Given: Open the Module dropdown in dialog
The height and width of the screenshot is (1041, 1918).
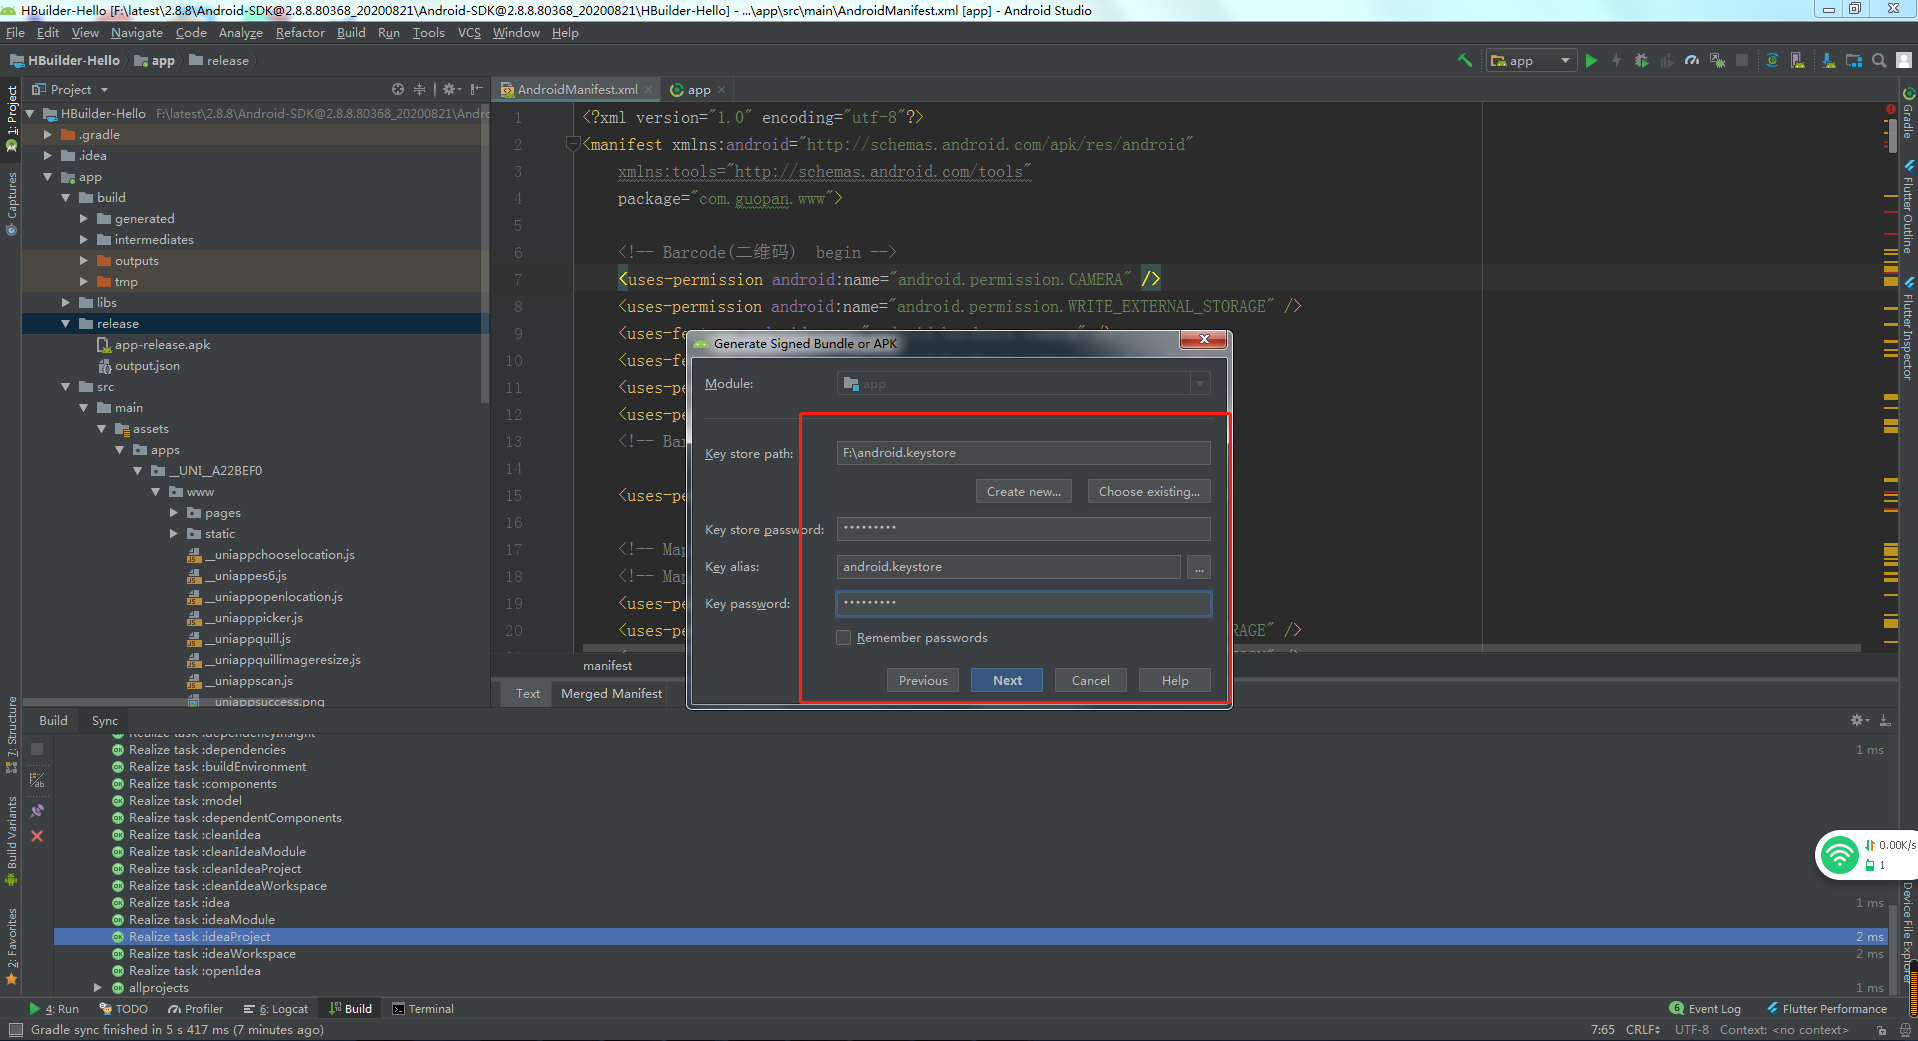Looking at the screenshot, I should point(1023,383).
